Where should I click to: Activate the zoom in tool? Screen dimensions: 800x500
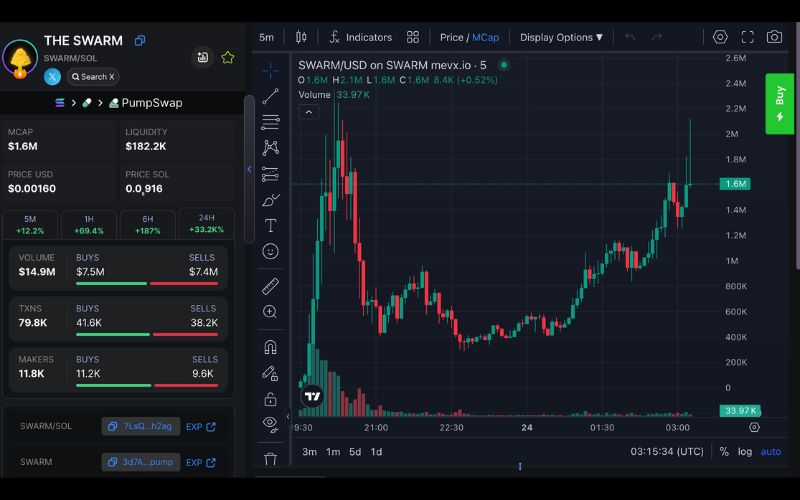(x=270, y=312)
